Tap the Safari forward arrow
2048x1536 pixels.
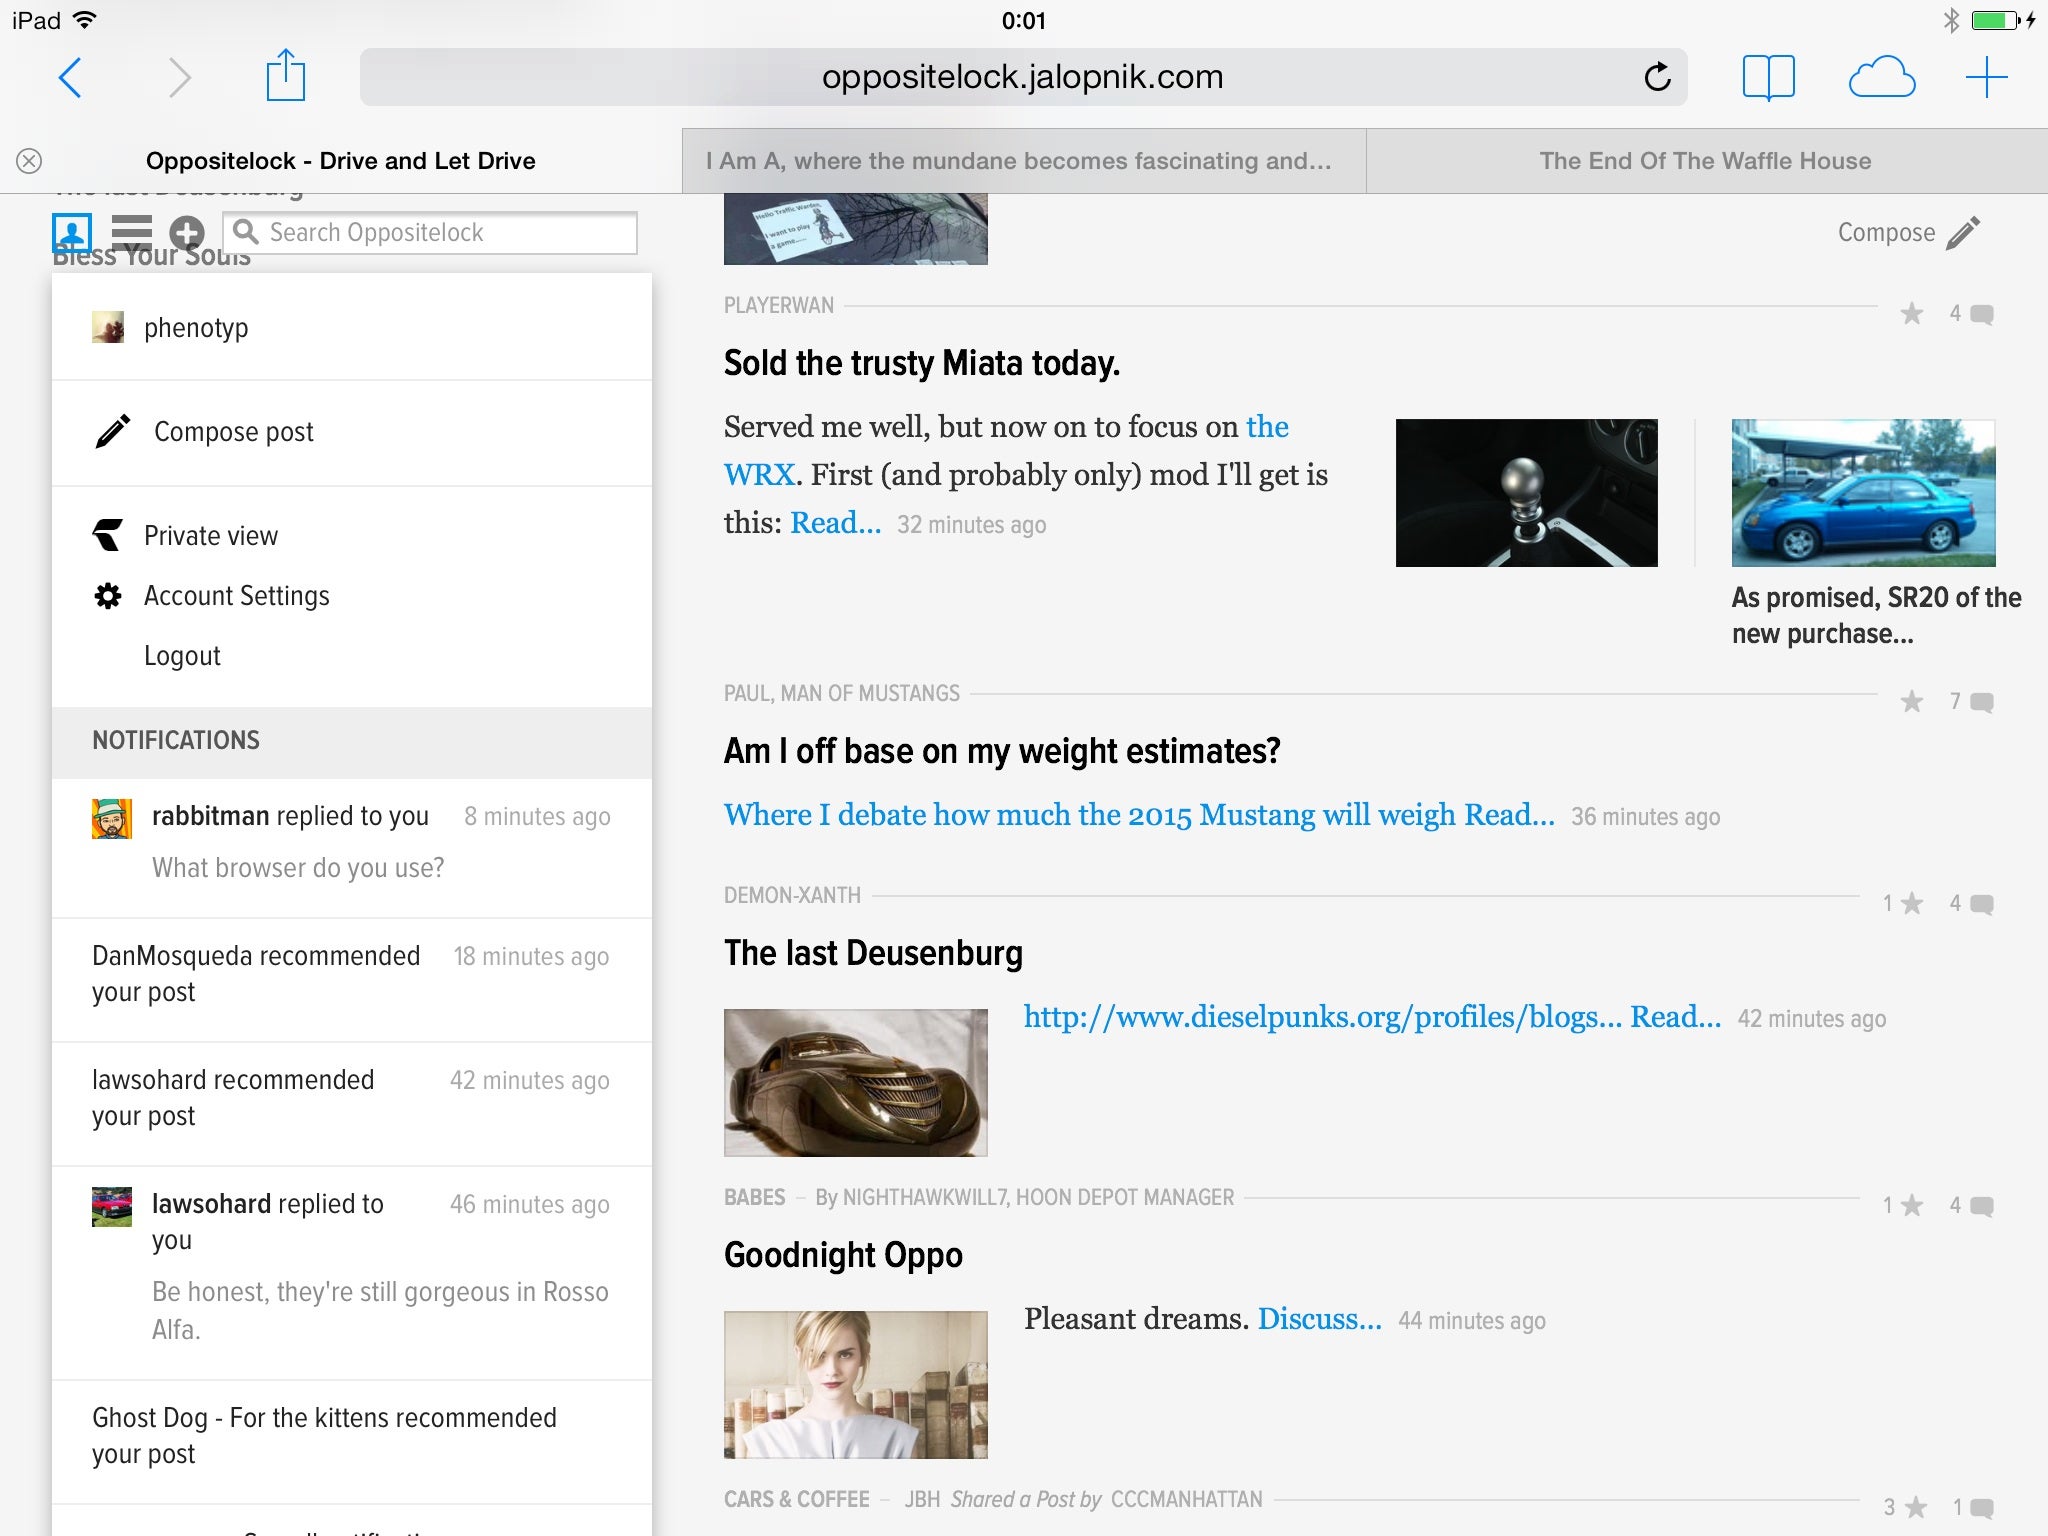tap(179, 78)
